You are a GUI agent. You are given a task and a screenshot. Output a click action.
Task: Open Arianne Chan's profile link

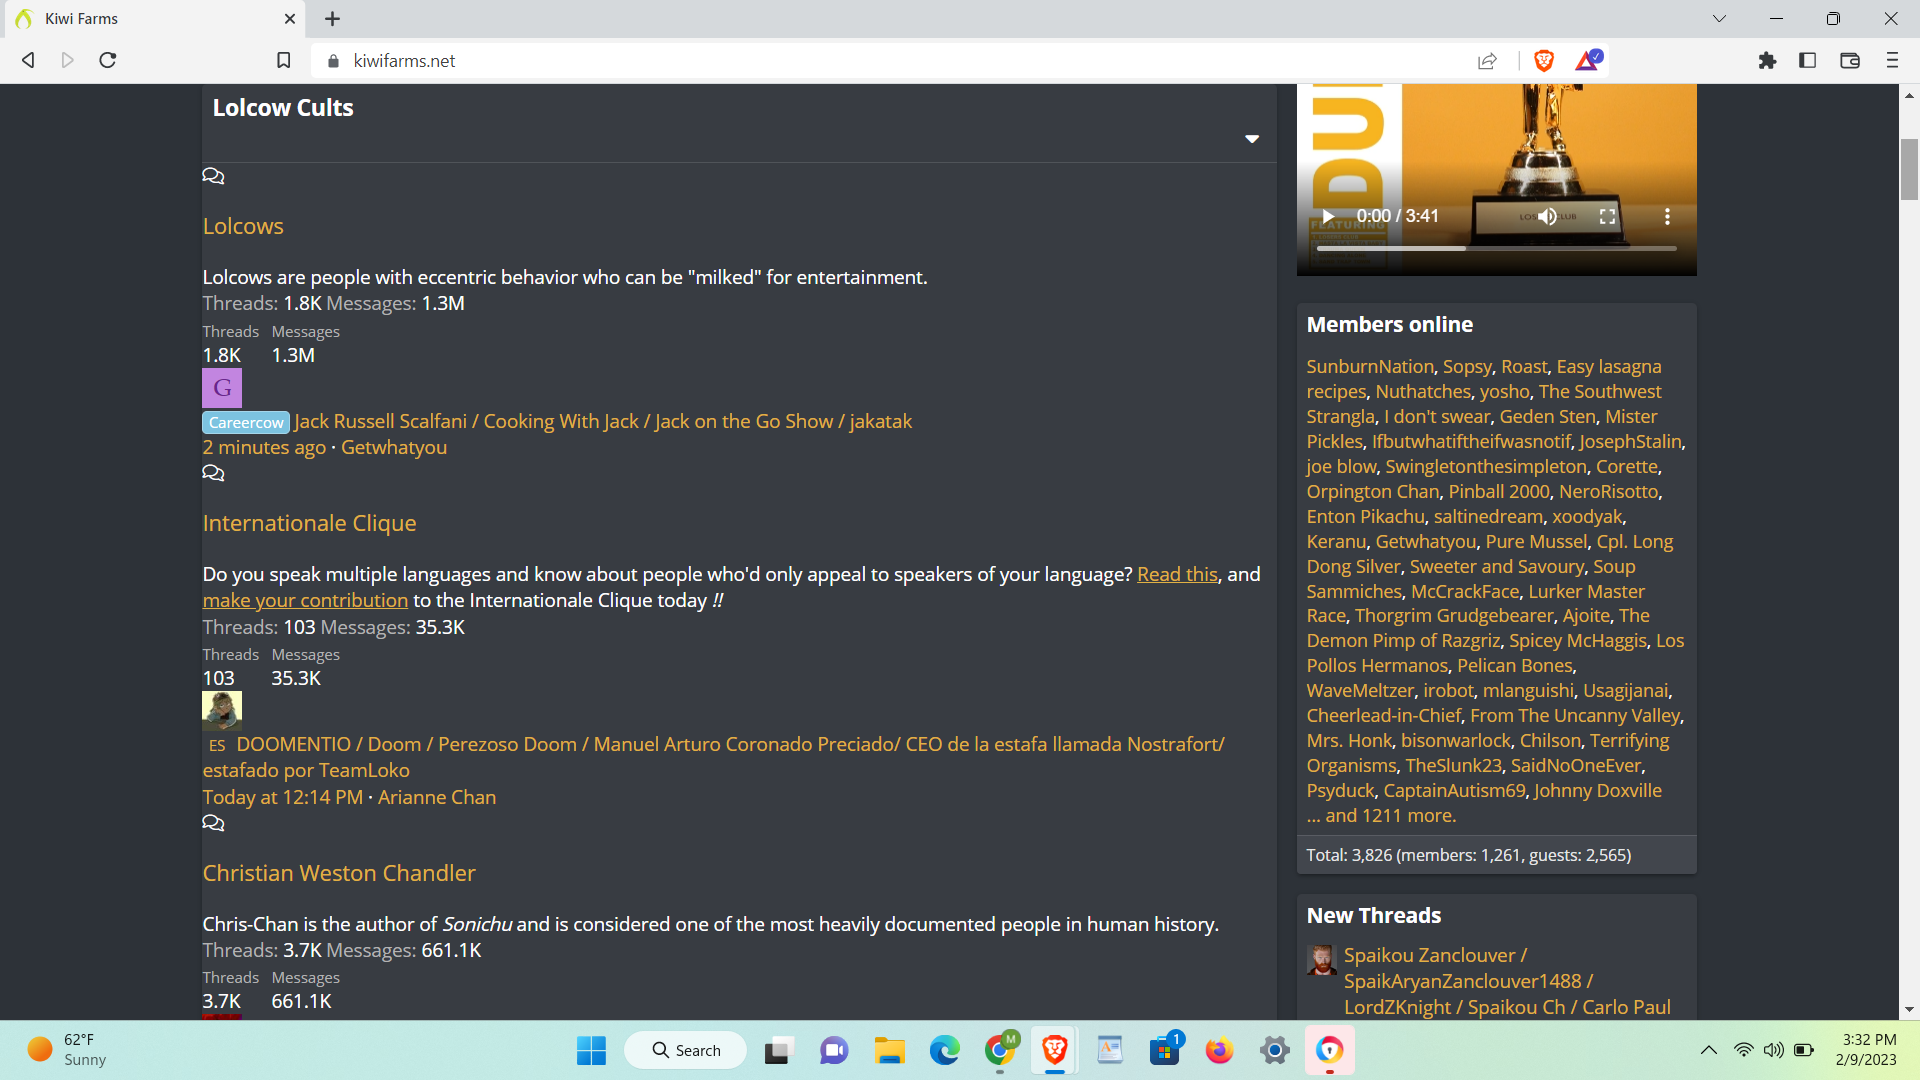point(437,797)
